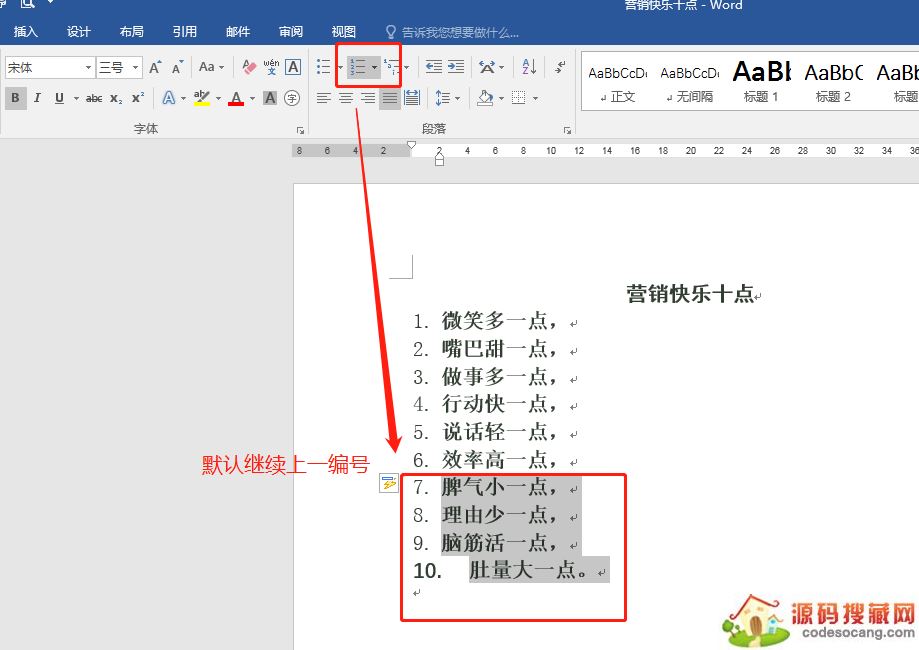Click the AutoCorrect options icon beside item 7
The image size is (919, 650).
coord(389,484)
